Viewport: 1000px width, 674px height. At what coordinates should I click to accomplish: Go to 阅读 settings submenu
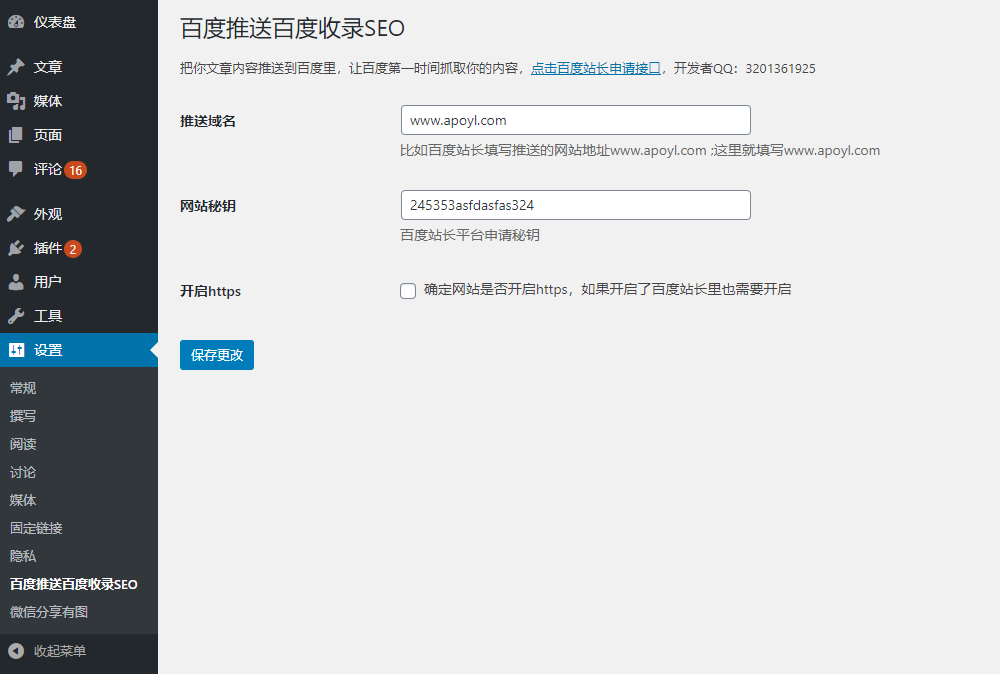(23, 444)
